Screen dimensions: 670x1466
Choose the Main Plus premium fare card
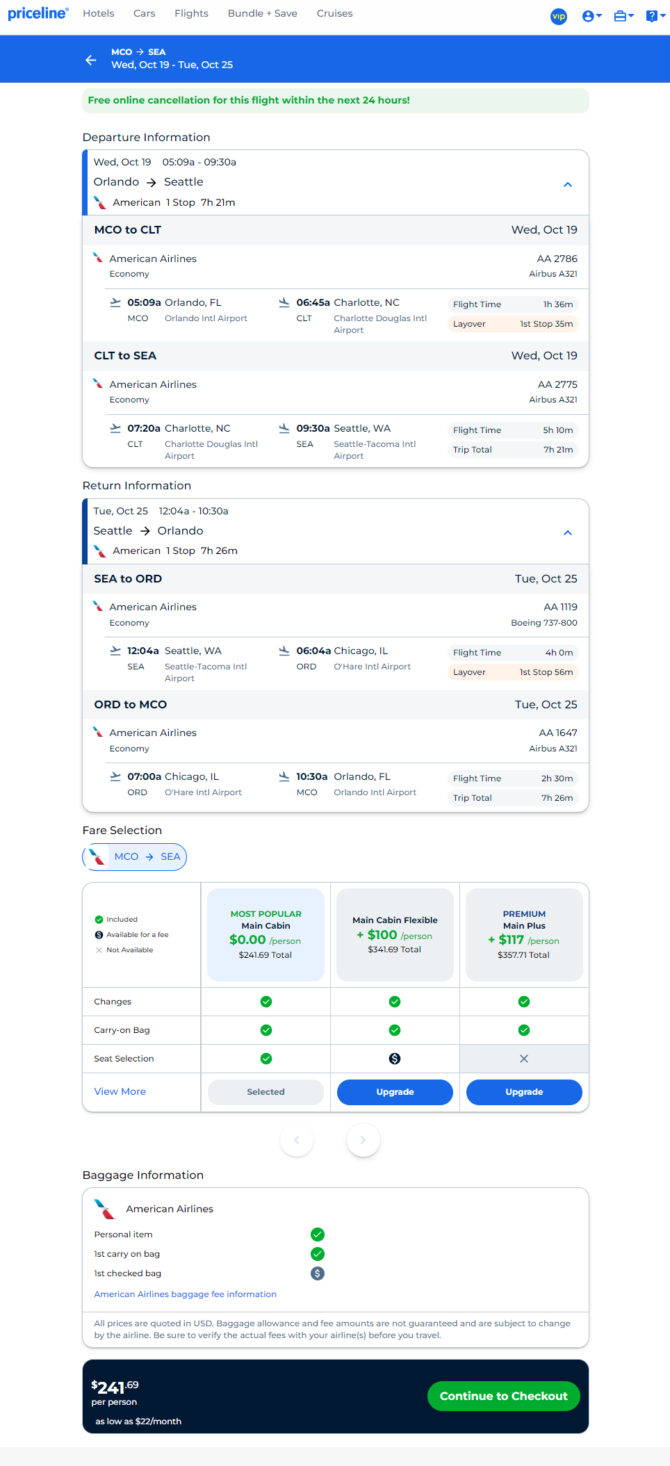point(524,935)
